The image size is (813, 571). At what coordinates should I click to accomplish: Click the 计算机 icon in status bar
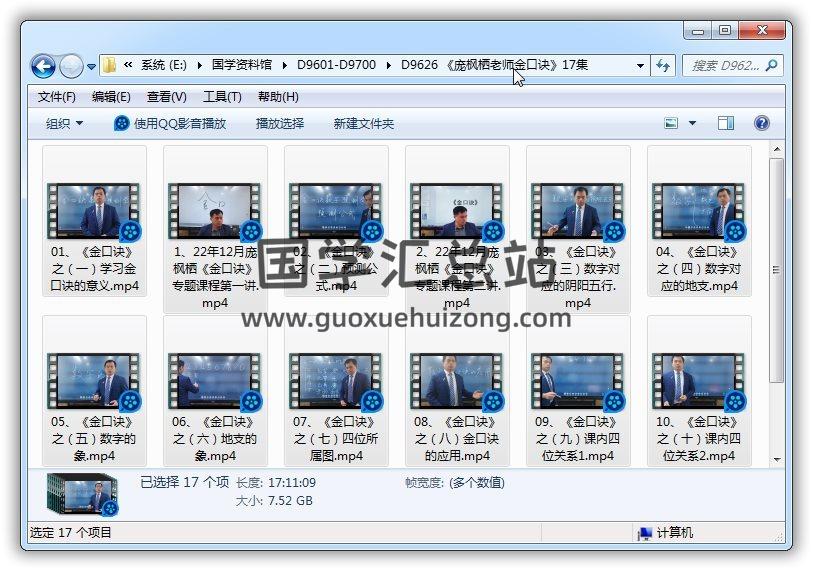[x=645, y=533]
